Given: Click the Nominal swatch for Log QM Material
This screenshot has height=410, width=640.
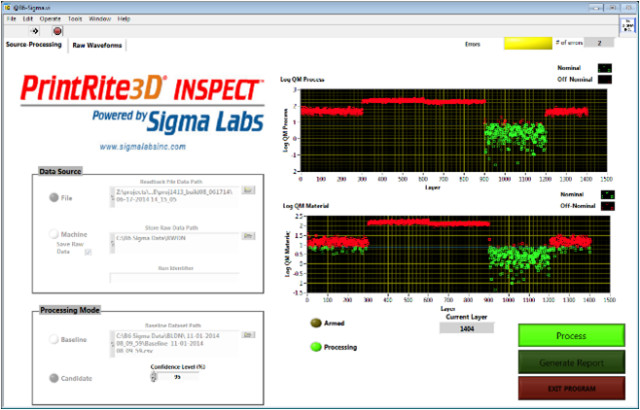Looking at the screenshot, I should pyautogui.click(x=607, y=195).
